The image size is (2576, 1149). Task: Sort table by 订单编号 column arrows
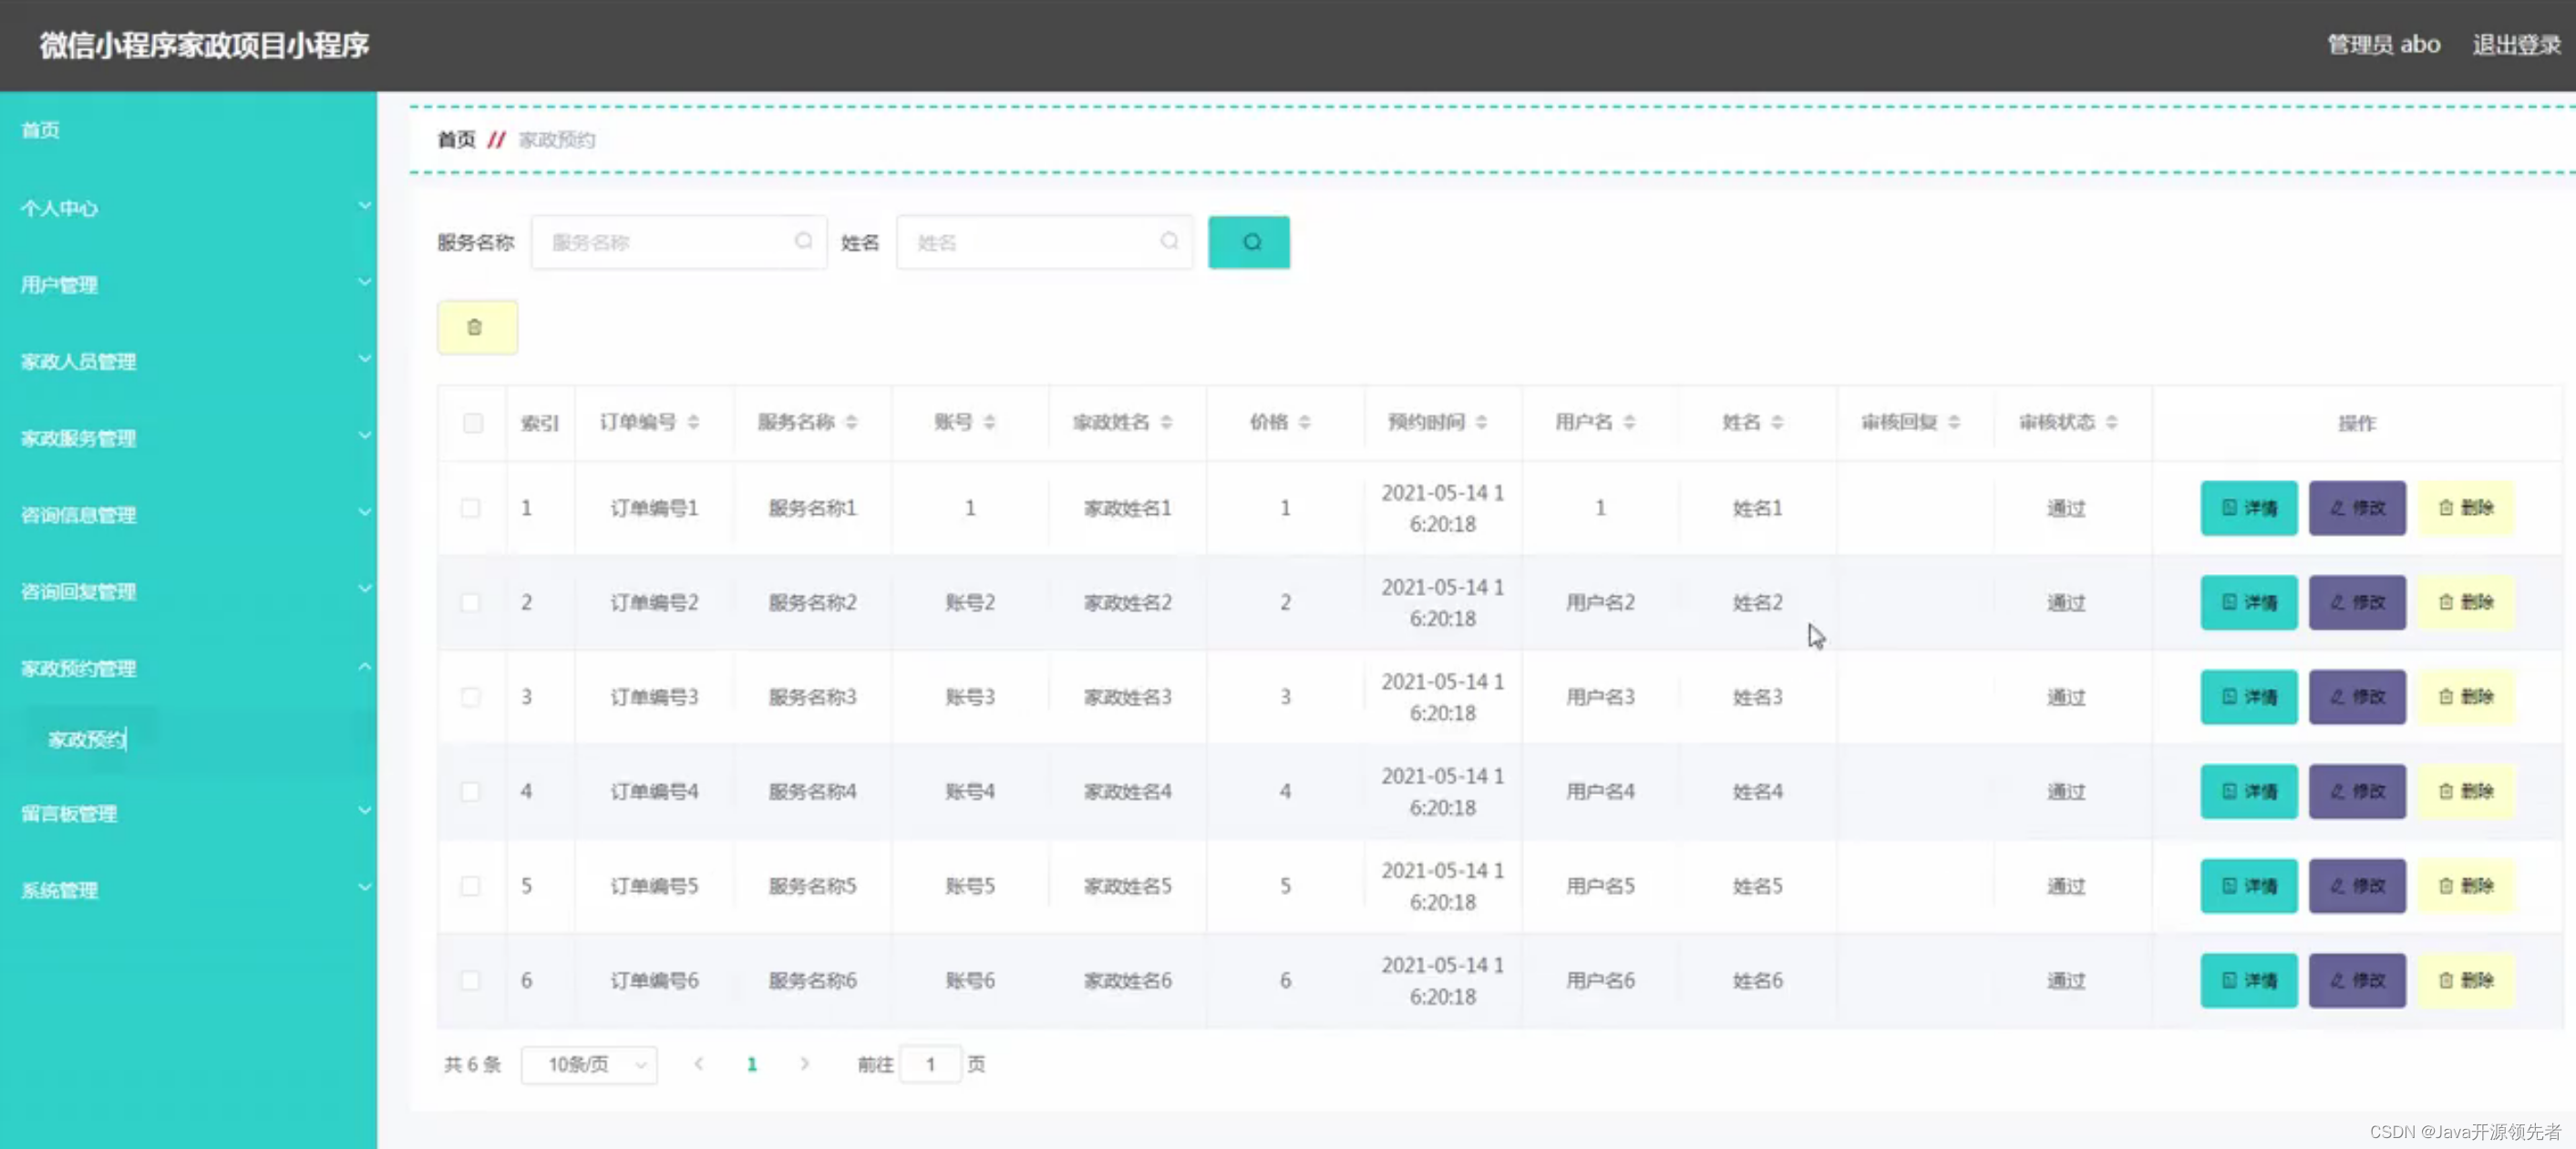pyautogui.click(x=693, y=422)
